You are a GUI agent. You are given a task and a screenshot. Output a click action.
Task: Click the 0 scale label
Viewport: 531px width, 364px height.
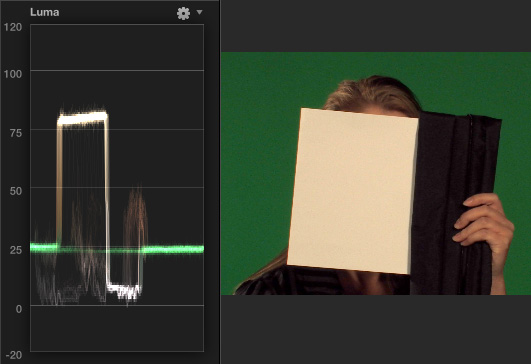19,309
